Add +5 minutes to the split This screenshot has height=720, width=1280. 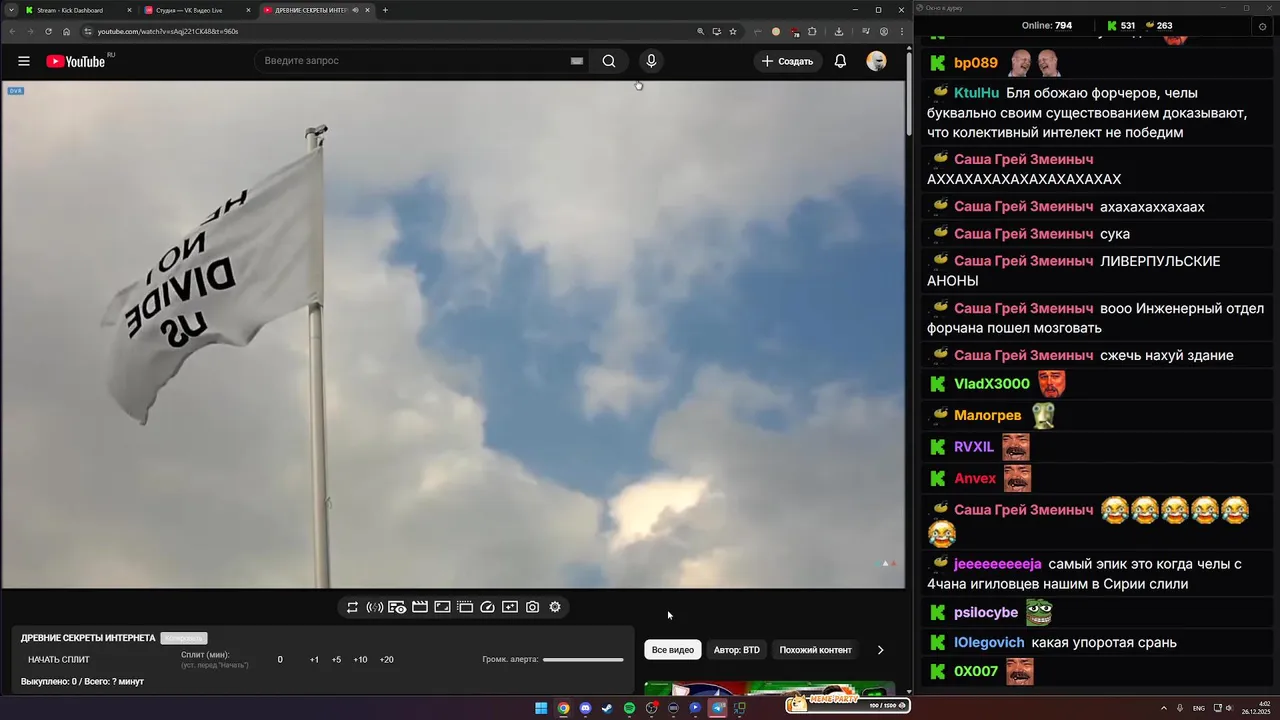tap(336, 660)
